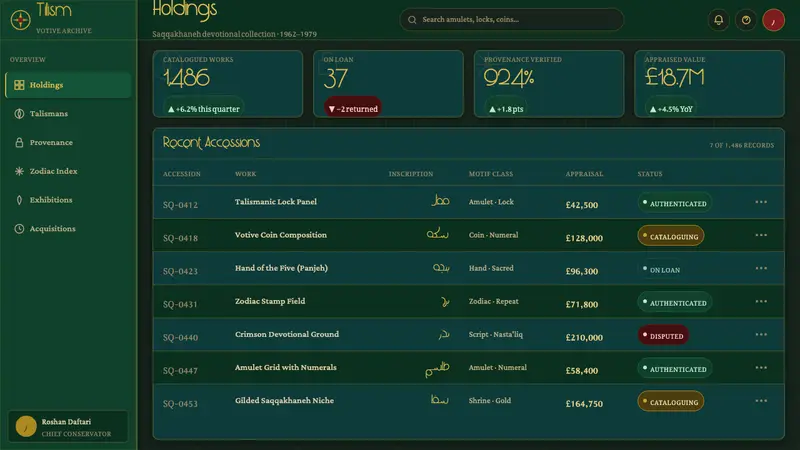
Task: Click 'Shrine · Gold' motif class
Action: coord(490,401)
